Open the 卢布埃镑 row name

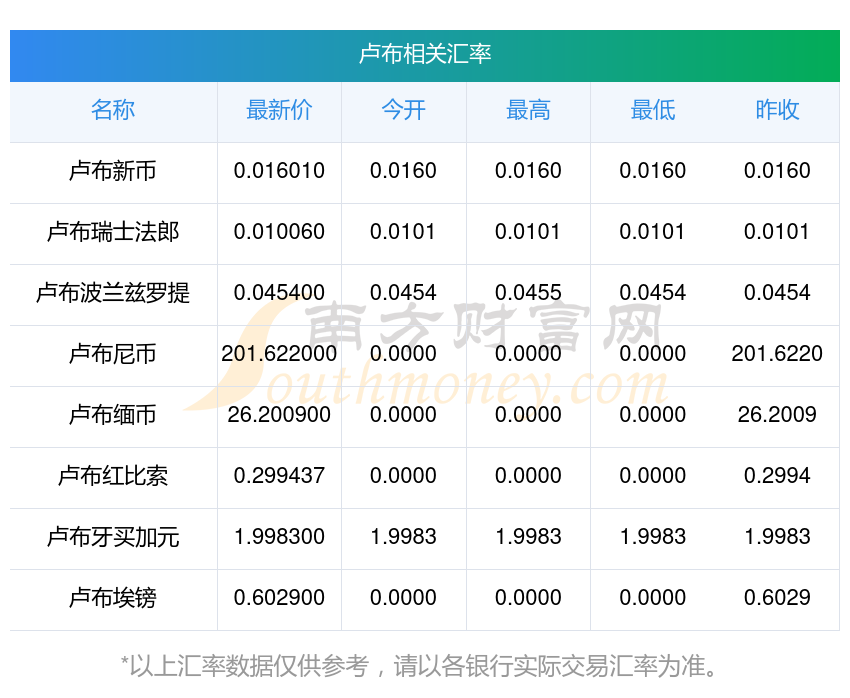[113, 598]
